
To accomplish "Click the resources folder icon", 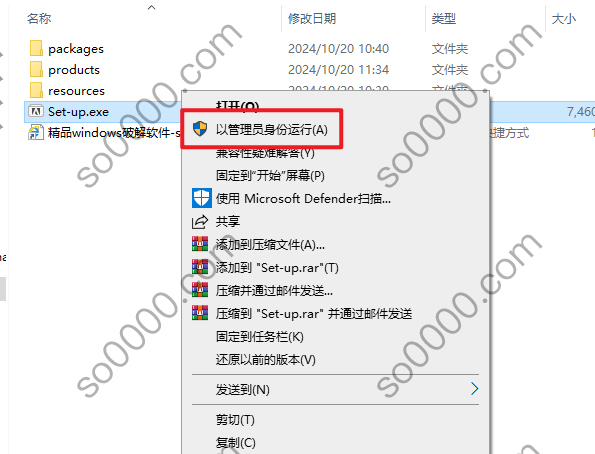I will click(x=36, y=90).
